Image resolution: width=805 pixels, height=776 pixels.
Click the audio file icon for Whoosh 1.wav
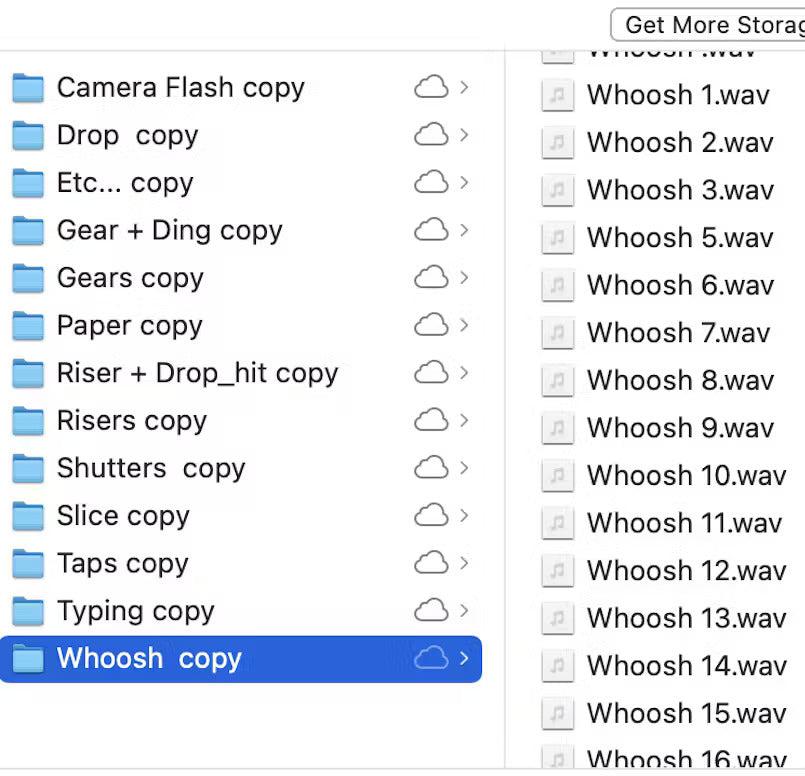tap(556, 95)
